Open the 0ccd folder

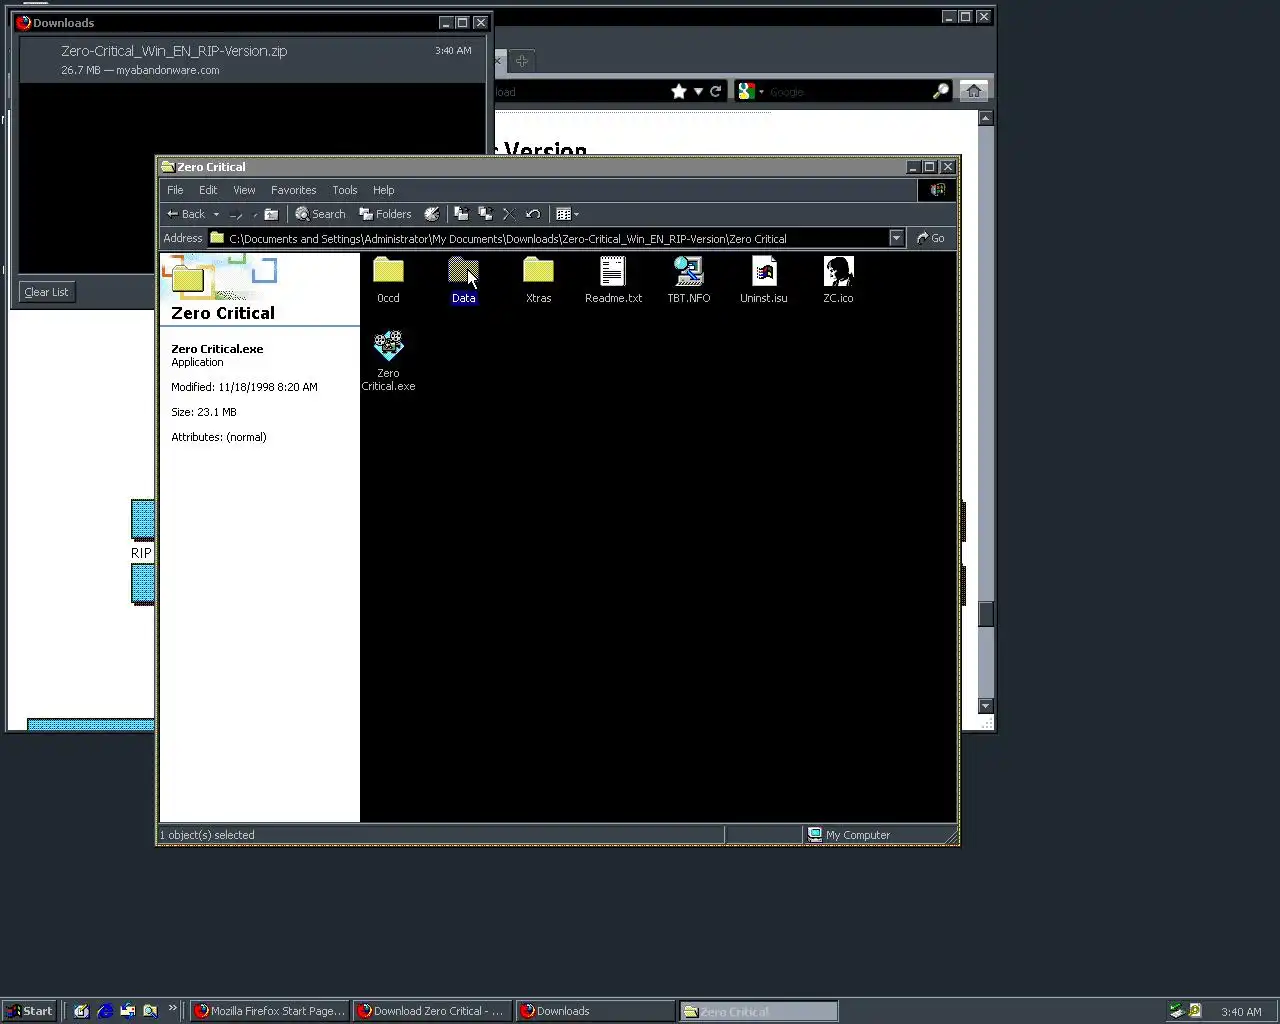[x=388, y=280]
